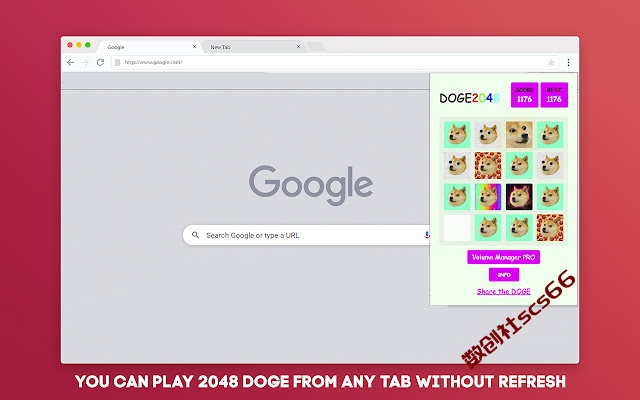
Task: Switch to the Google tab
Action: 149,47
